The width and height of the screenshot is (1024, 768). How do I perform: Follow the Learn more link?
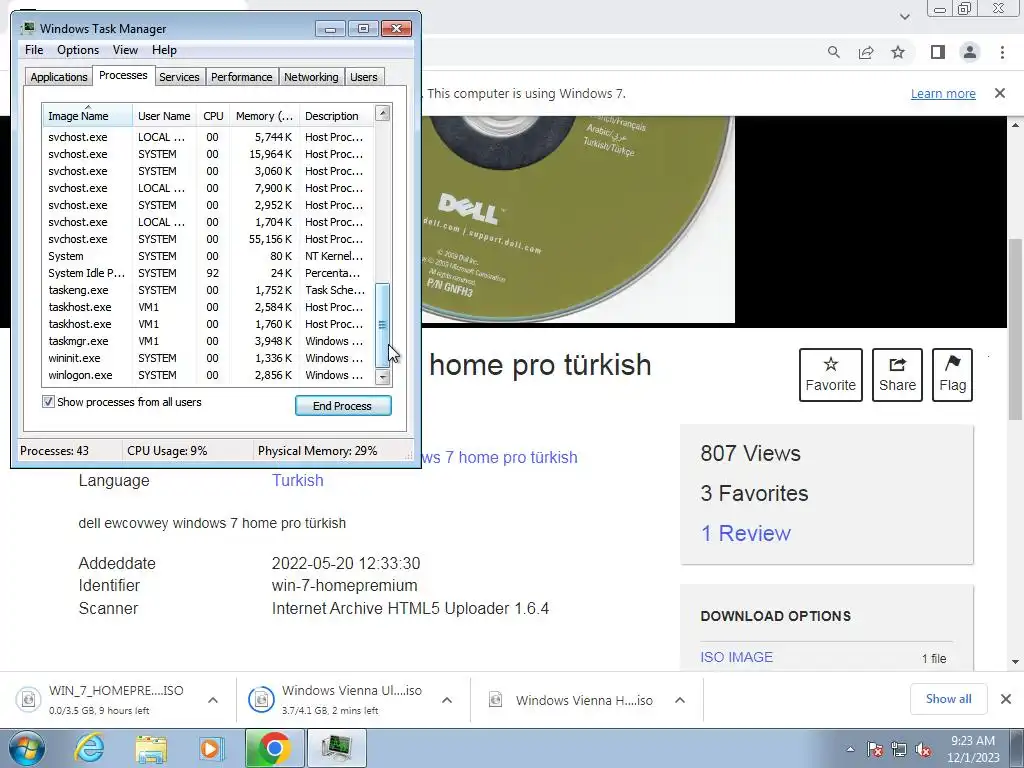click(943, 93)
